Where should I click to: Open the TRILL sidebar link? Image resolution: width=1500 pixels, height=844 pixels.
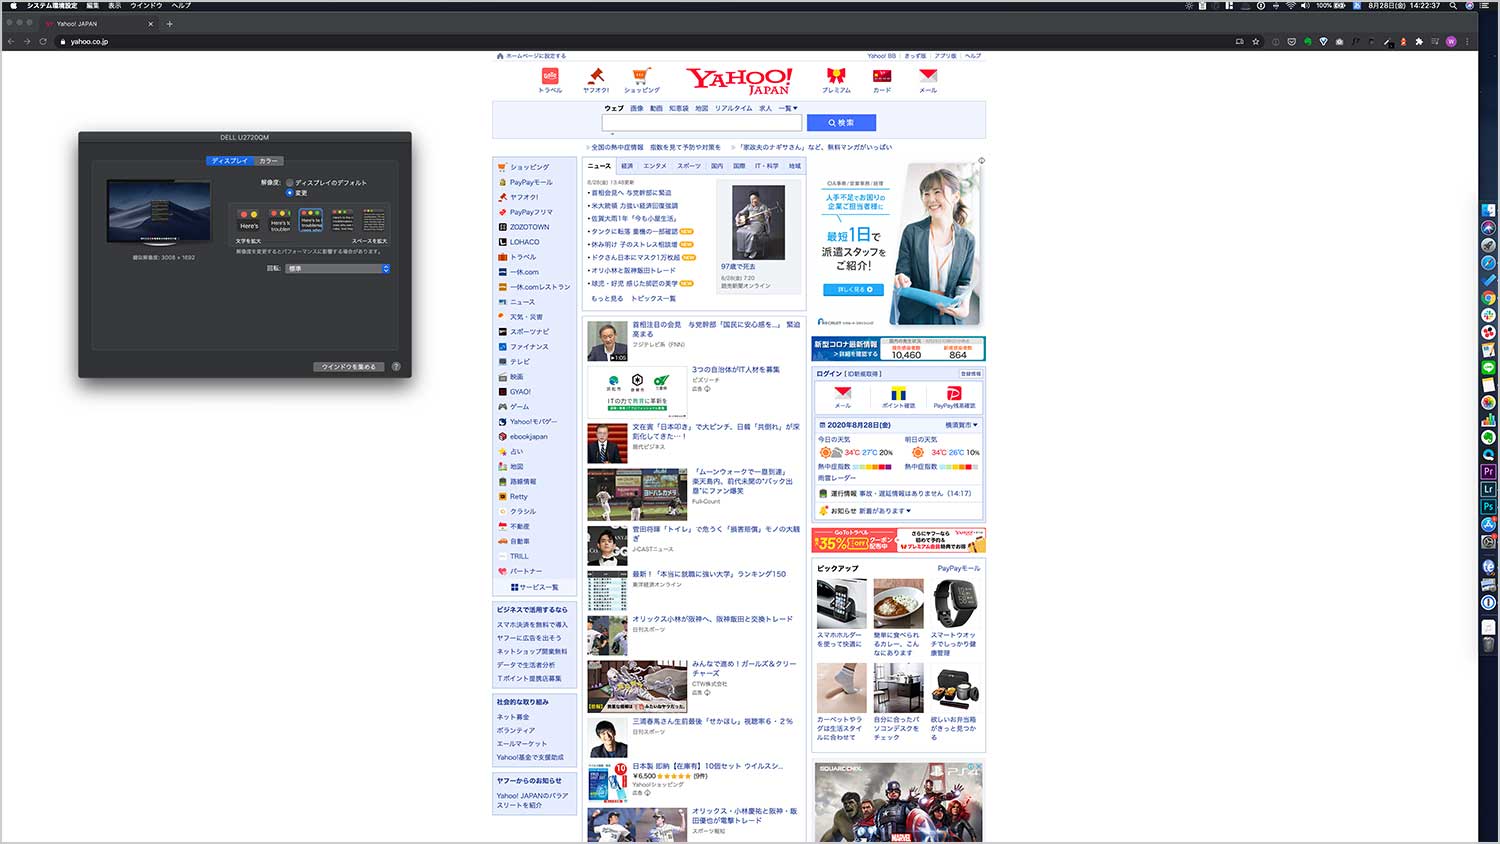(519, 556)
